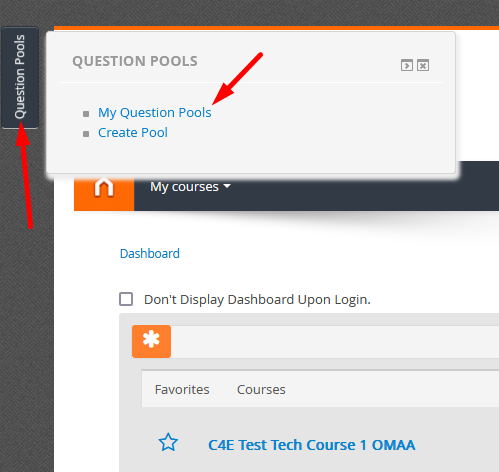Click the orange asterisk icon
Image resolution: width=499 pixels, height=472 pixels.
[x=151, y=341]
